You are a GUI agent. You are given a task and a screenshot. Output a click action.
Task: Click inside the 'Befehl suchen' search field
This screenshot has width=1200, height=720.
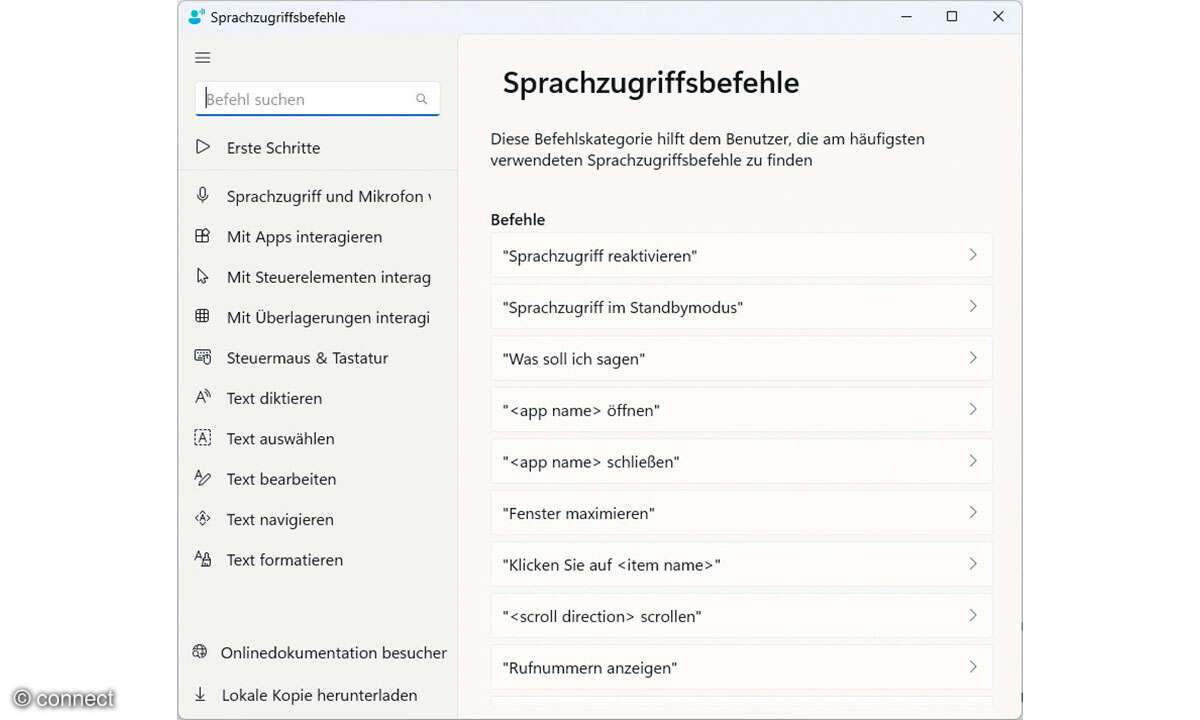300,98
